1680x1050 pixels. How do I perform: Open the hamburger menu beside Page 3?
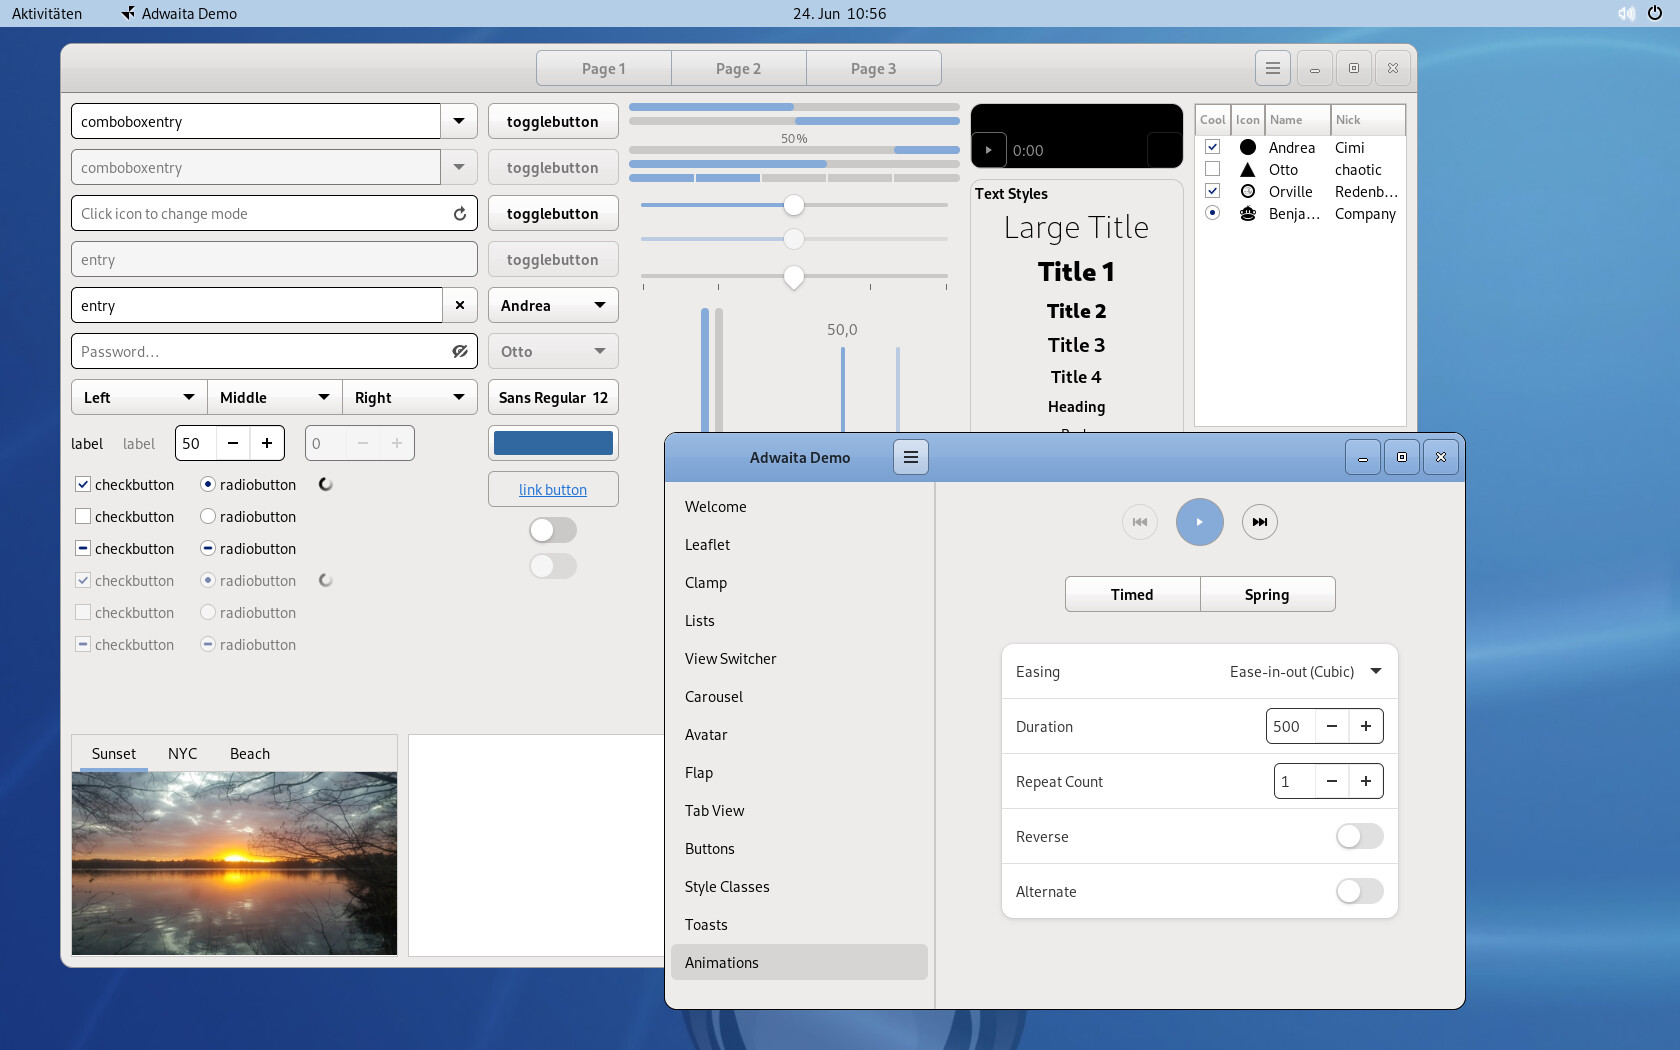(x=1272, y=69)
